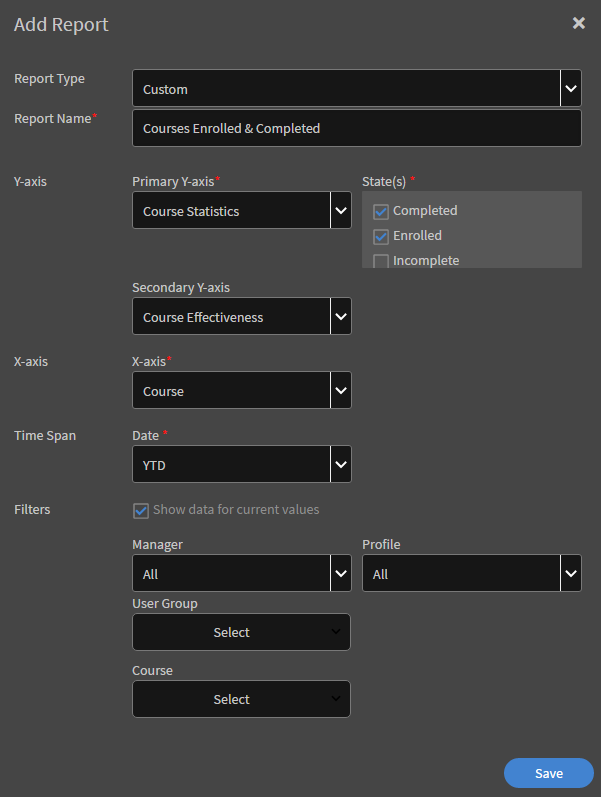Open the Date time span dropdown
The width and height of the screenshot is (601, 797).
click(341, 465)
